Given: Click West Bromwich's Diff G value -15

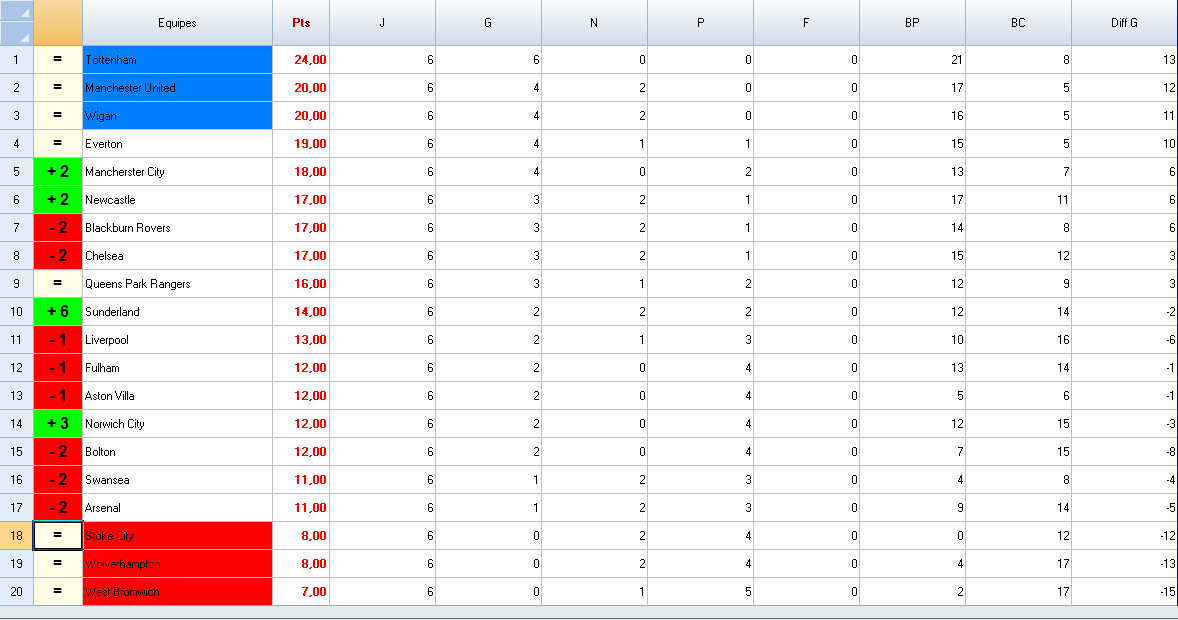Looking at the screenshot, I should 1124,591.
